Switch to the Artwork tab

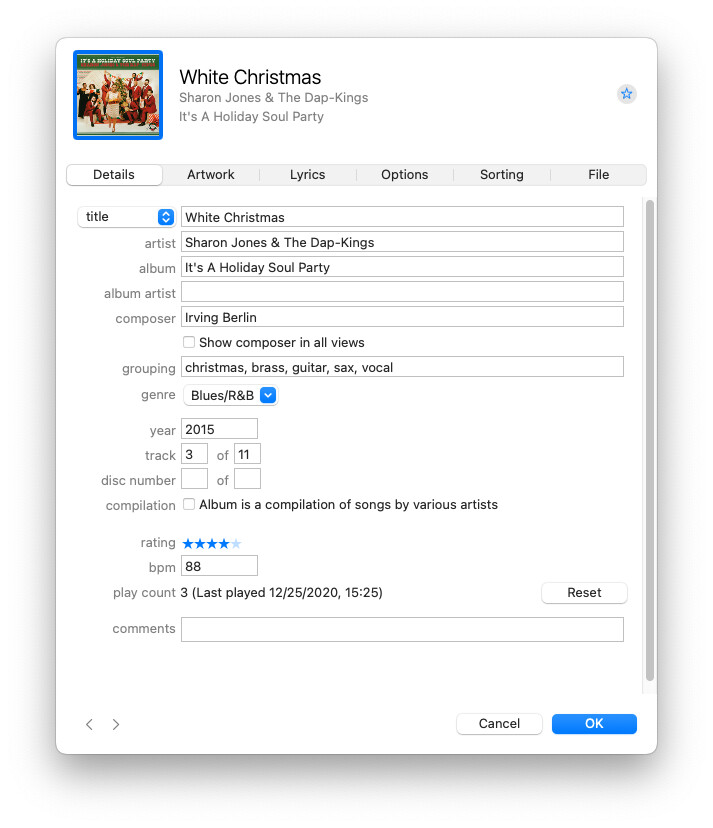tap(211, 174)
